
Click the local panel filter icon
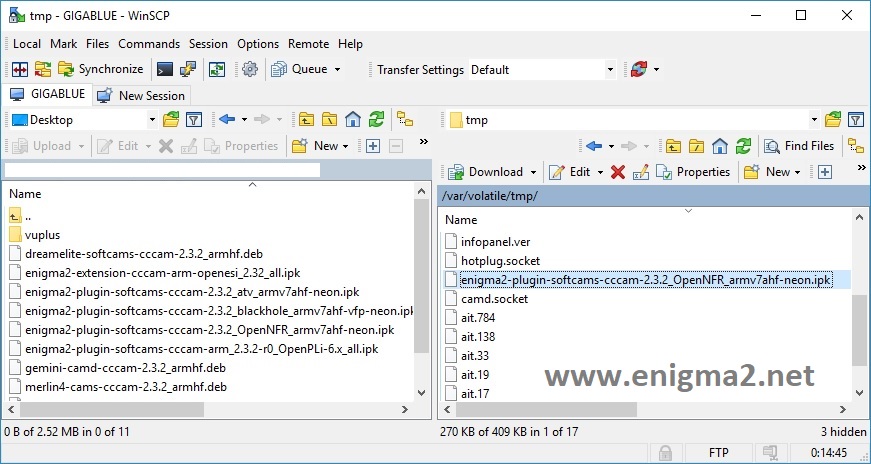(x=193, y=119)
